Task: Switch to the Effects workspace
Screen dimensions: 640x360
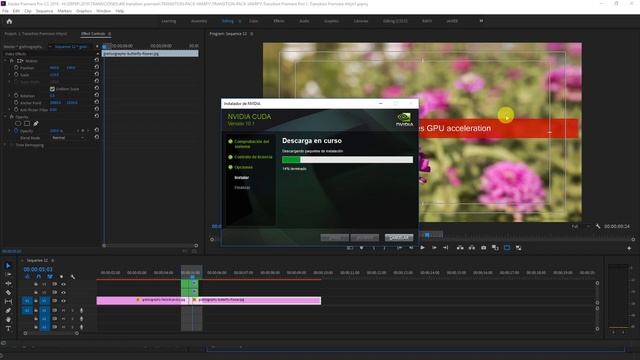Action: [279, 21]
